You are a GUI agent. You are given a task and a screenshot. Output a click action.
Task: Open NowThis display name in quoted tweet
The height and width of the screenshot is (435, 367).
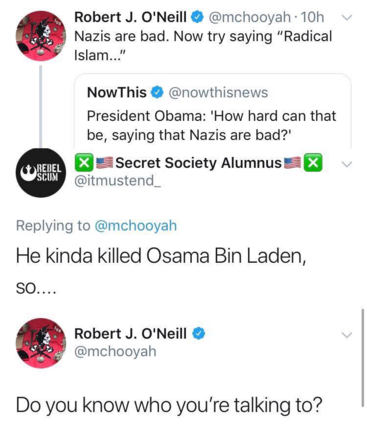coord(117,92)
